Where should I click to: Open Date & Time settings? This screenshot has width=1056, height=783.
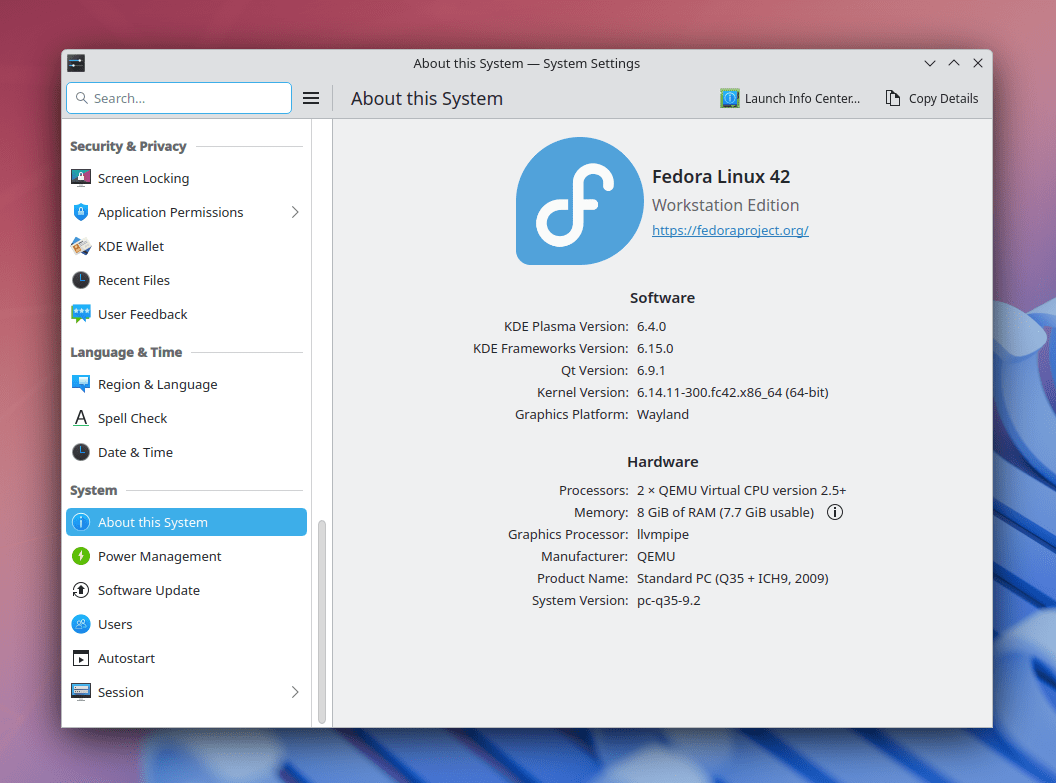(187, 452)
